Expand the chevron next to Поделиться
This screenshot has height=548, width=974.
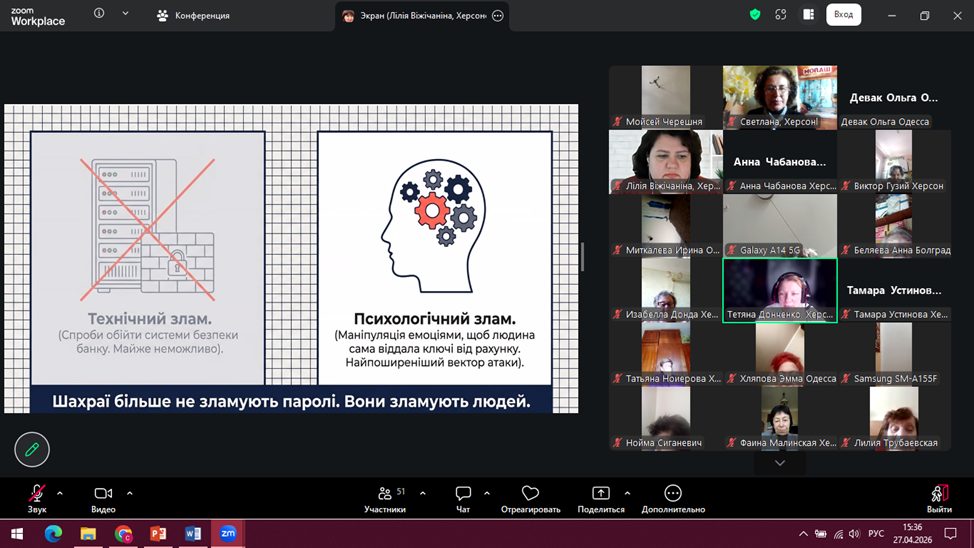[x=627, y=493]
